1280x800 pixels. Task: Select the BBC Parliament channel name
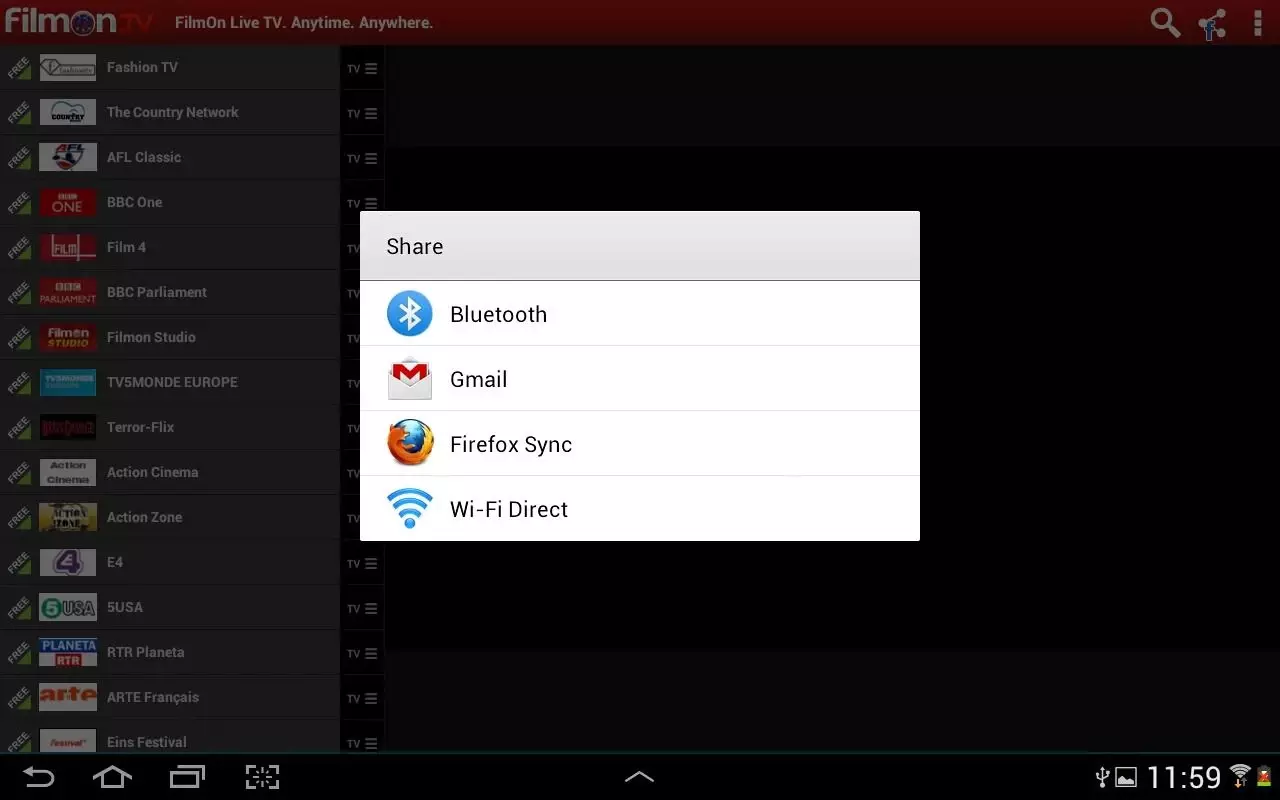coord(157,292)
